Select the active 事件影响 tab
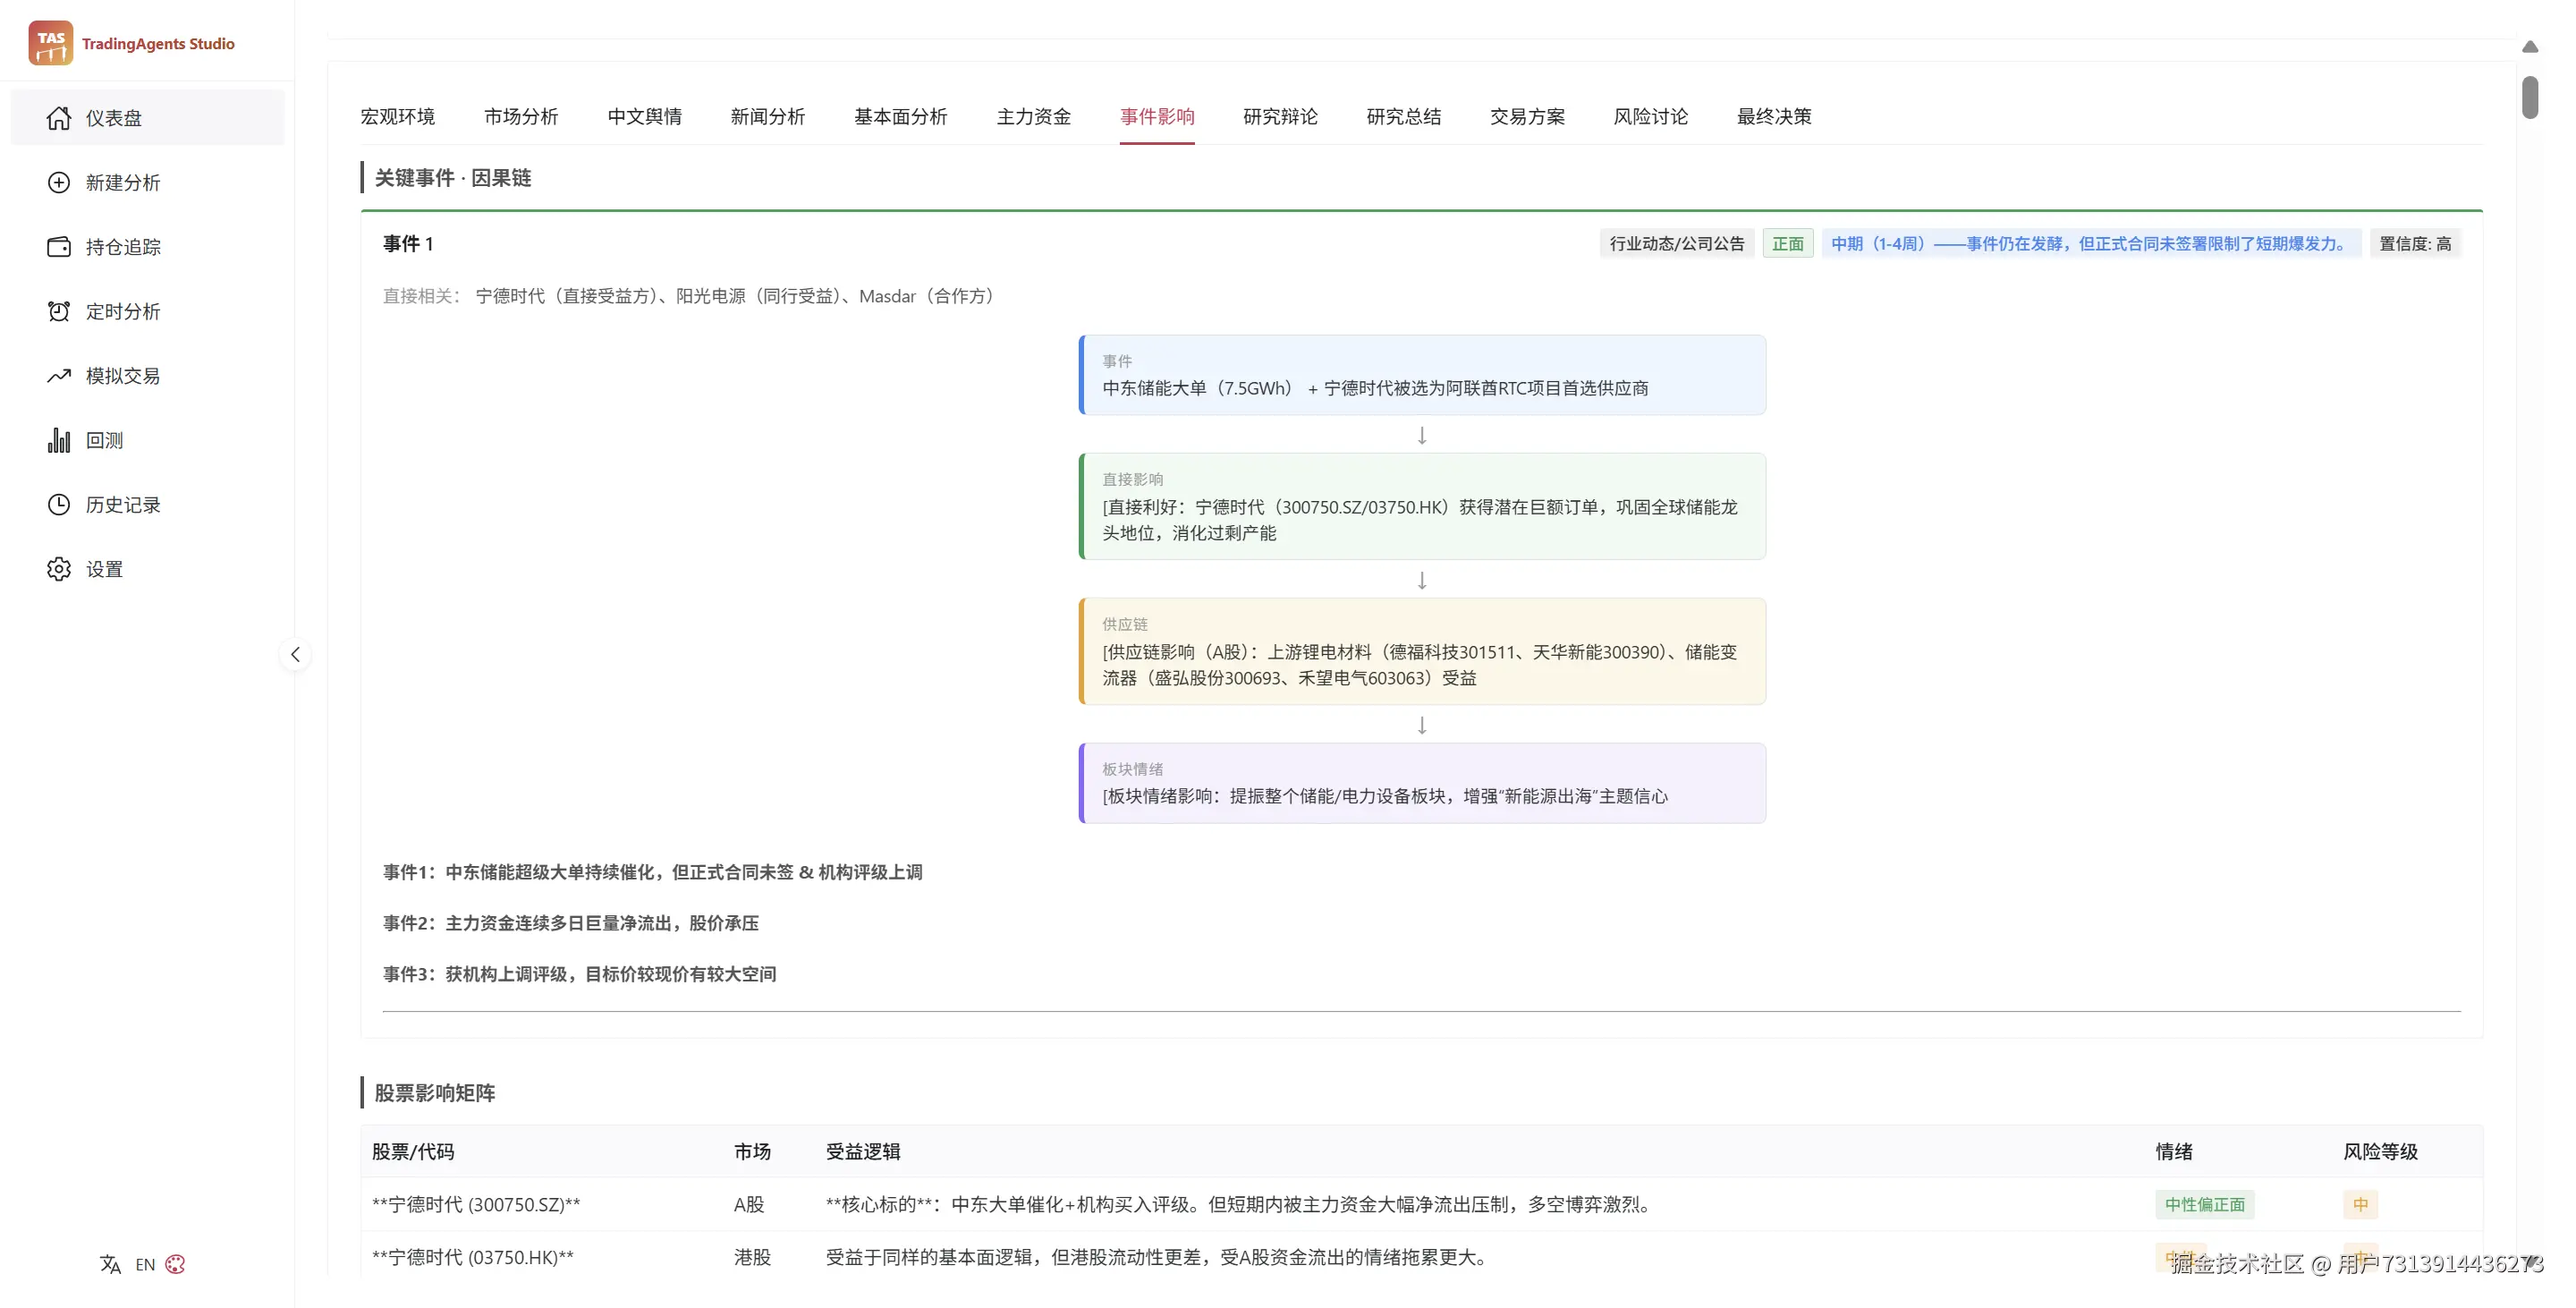This screenshot has height=1308, width=2576. click(1157, 116)
